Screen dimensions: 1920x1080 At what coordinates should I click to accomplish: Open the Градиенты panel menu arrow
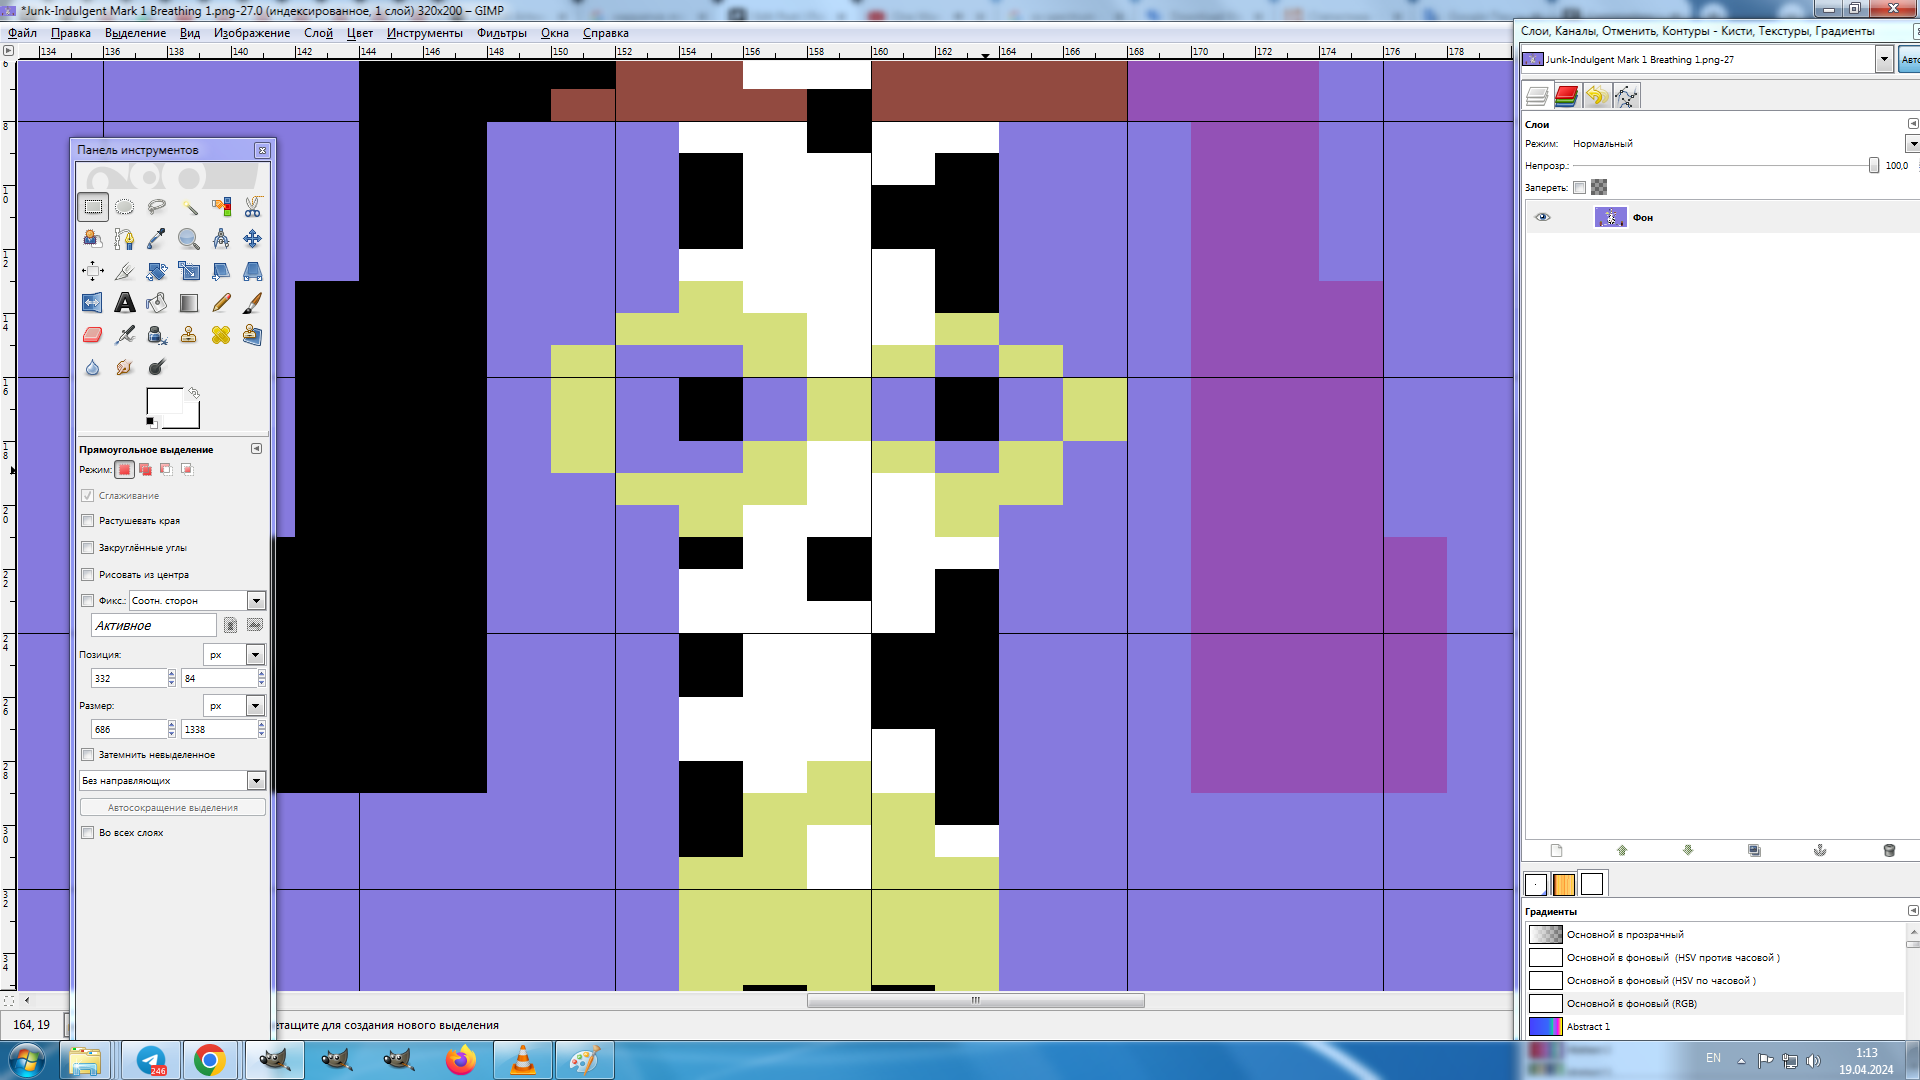coord(1913,911)
